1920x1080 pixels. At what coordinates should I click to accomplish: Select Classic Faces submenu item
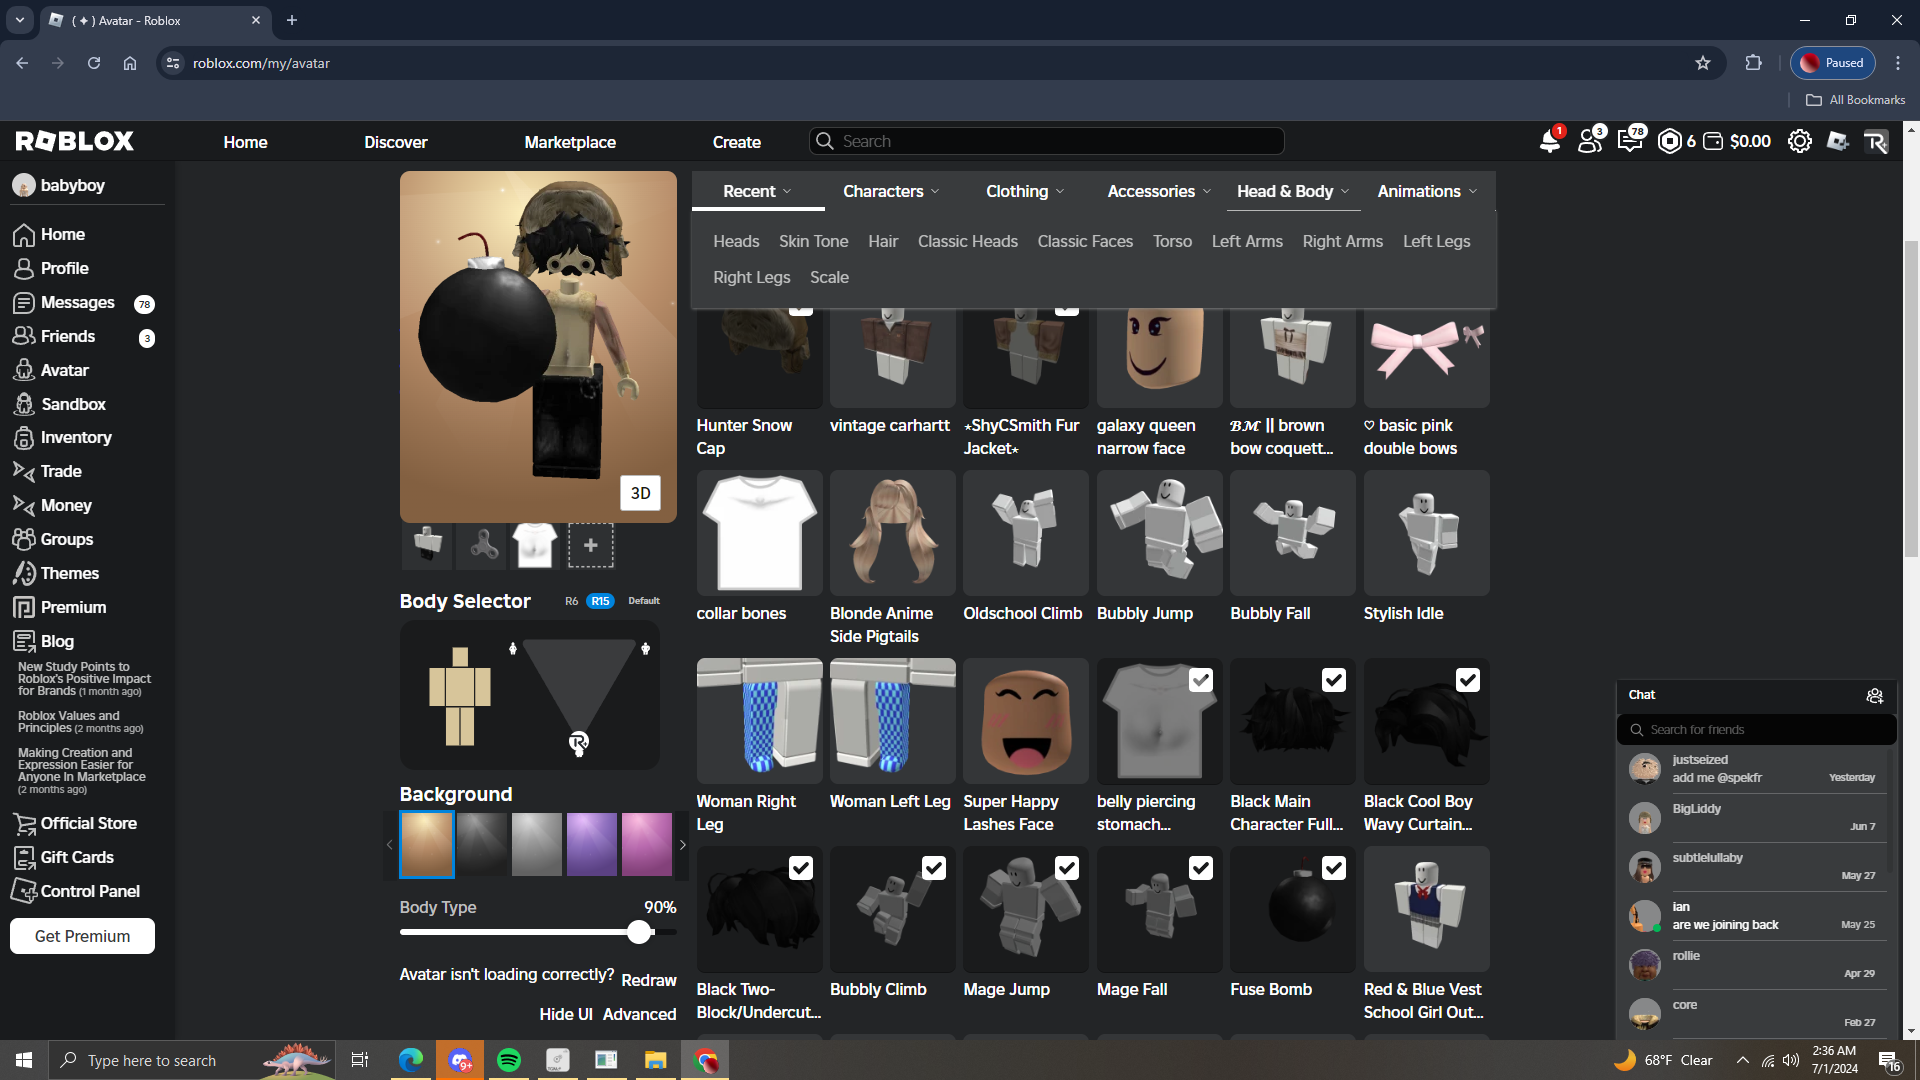(x=1085, y=241)
